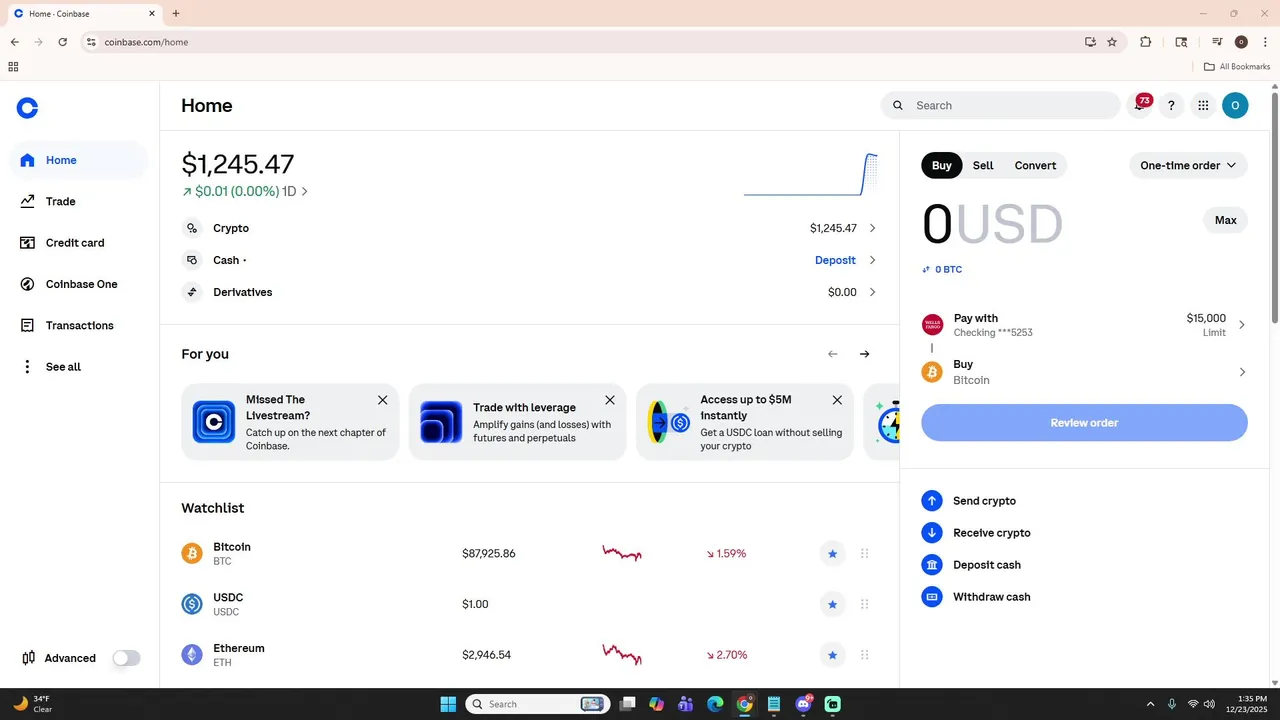Open See all in sidebar
The height and width of the screenshot is (720, 1280).
[79, 367]
